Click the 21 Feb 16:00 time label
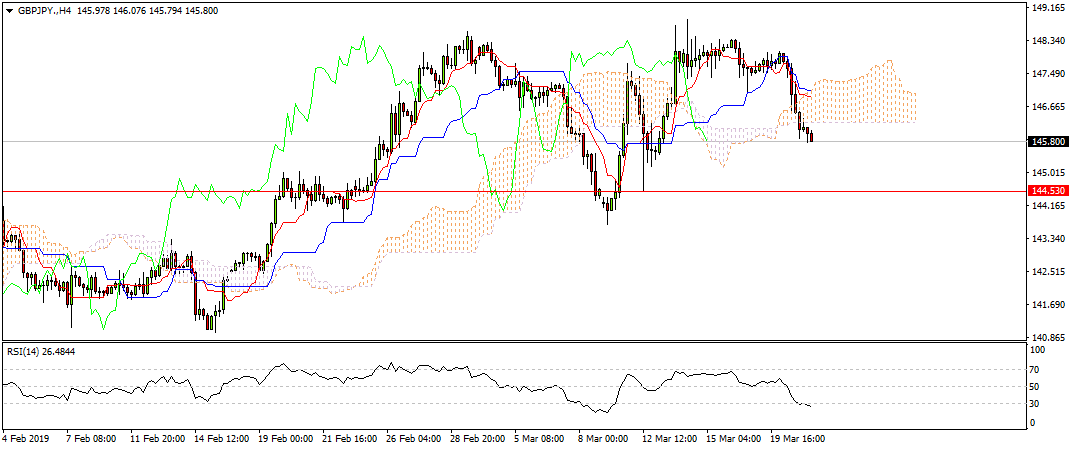Image resolution: width=1072 pixels, height=450 pixels. pyautogui.click(x=350, y=438)
